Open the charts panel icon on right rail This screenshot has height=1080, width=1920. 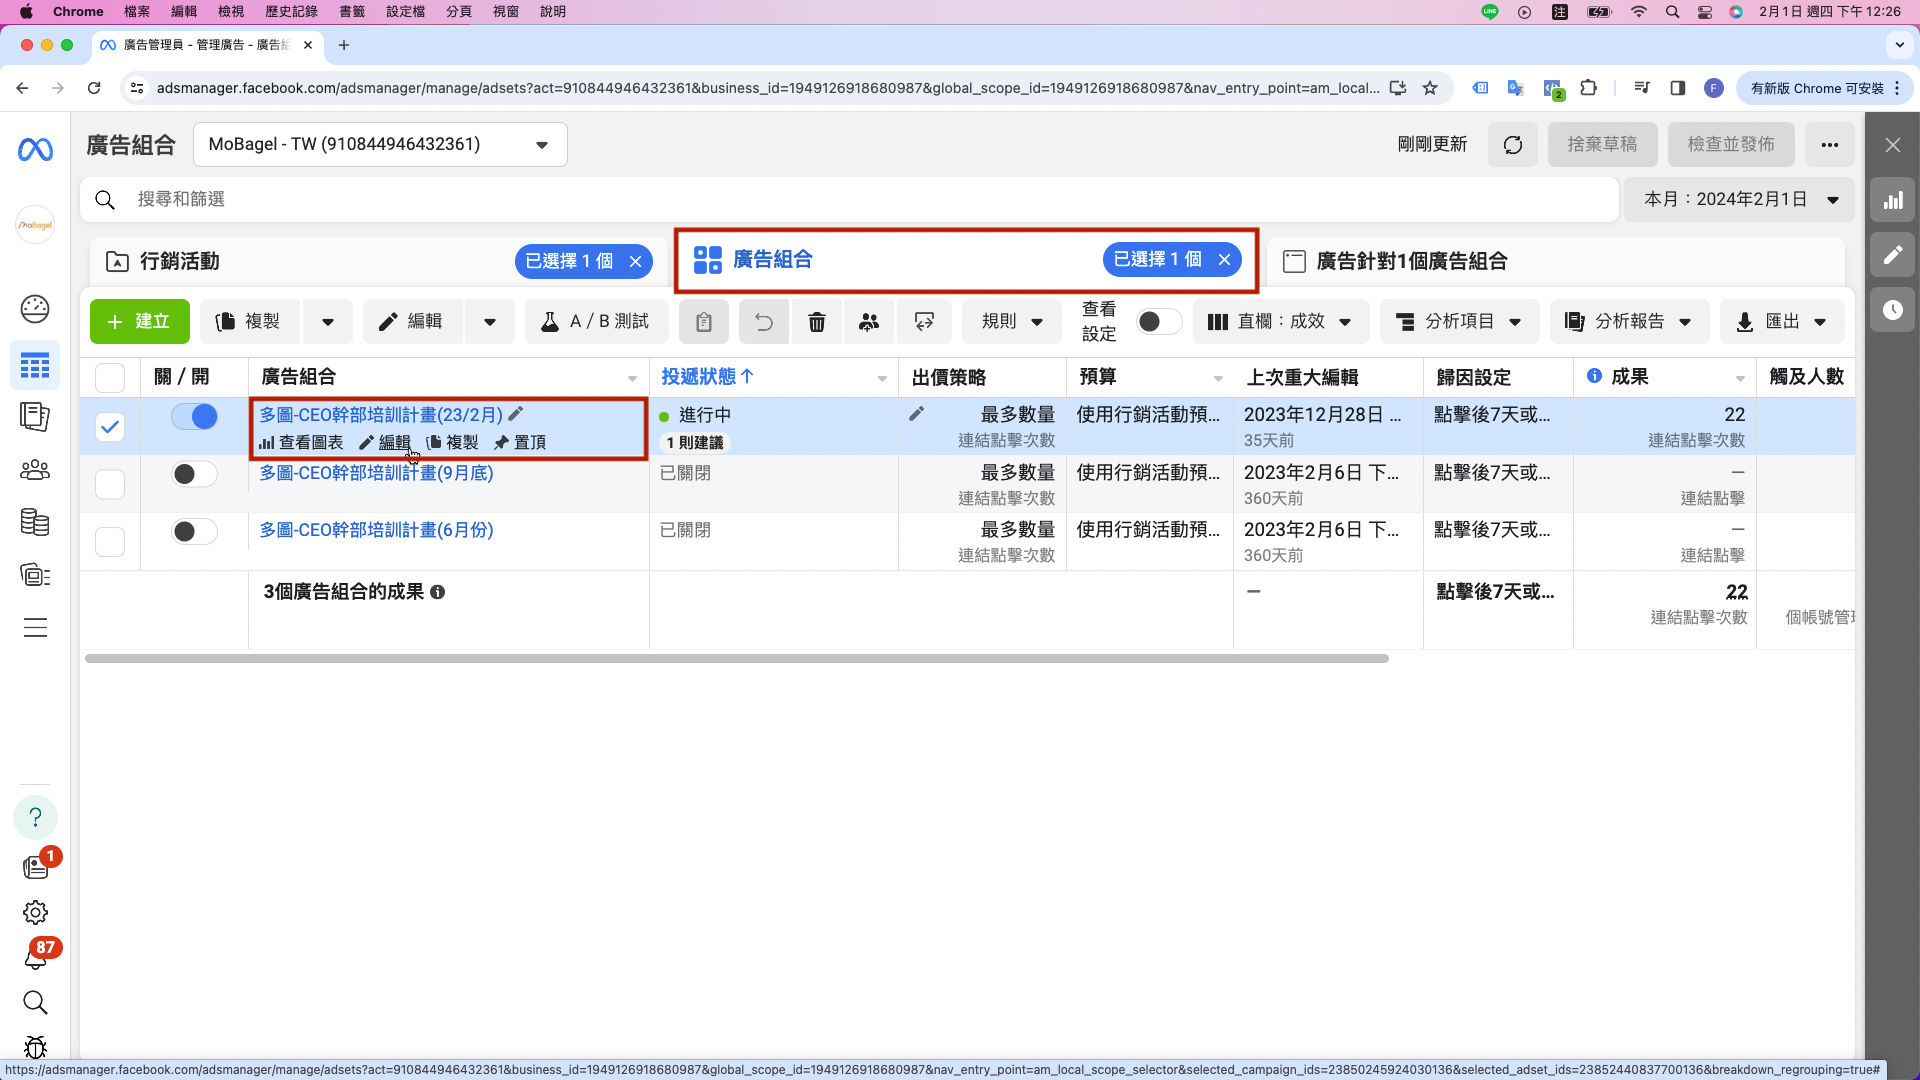1893,200
